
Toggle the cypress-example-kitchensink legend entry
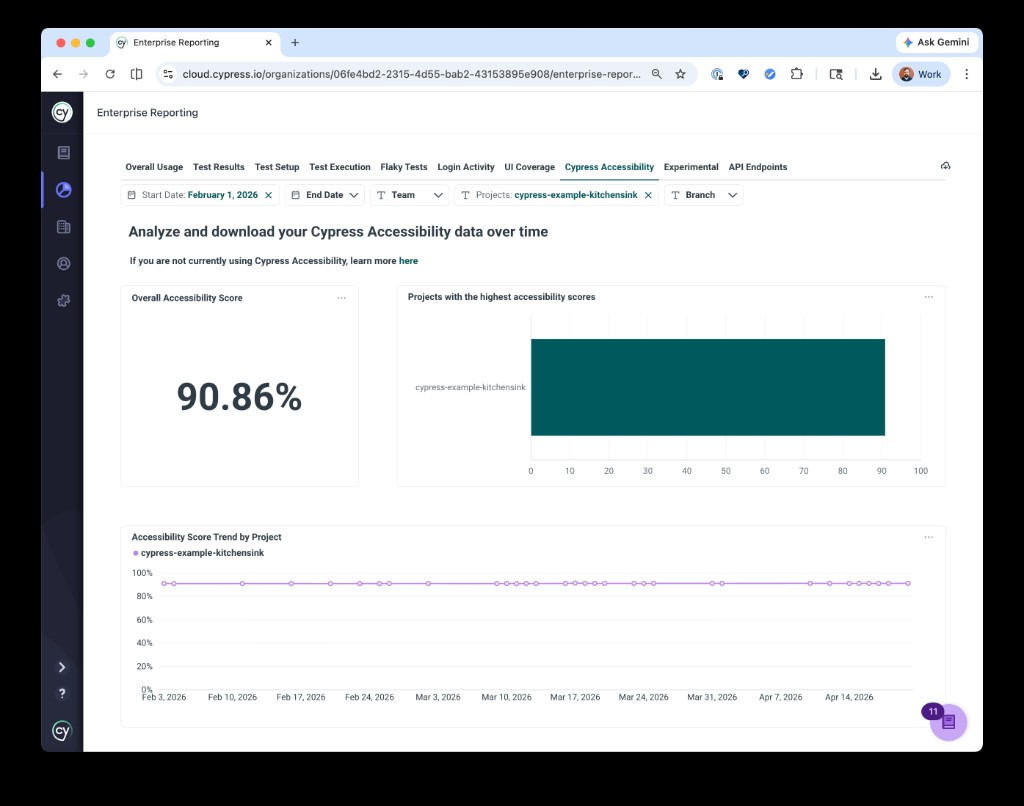click(199, 553)
